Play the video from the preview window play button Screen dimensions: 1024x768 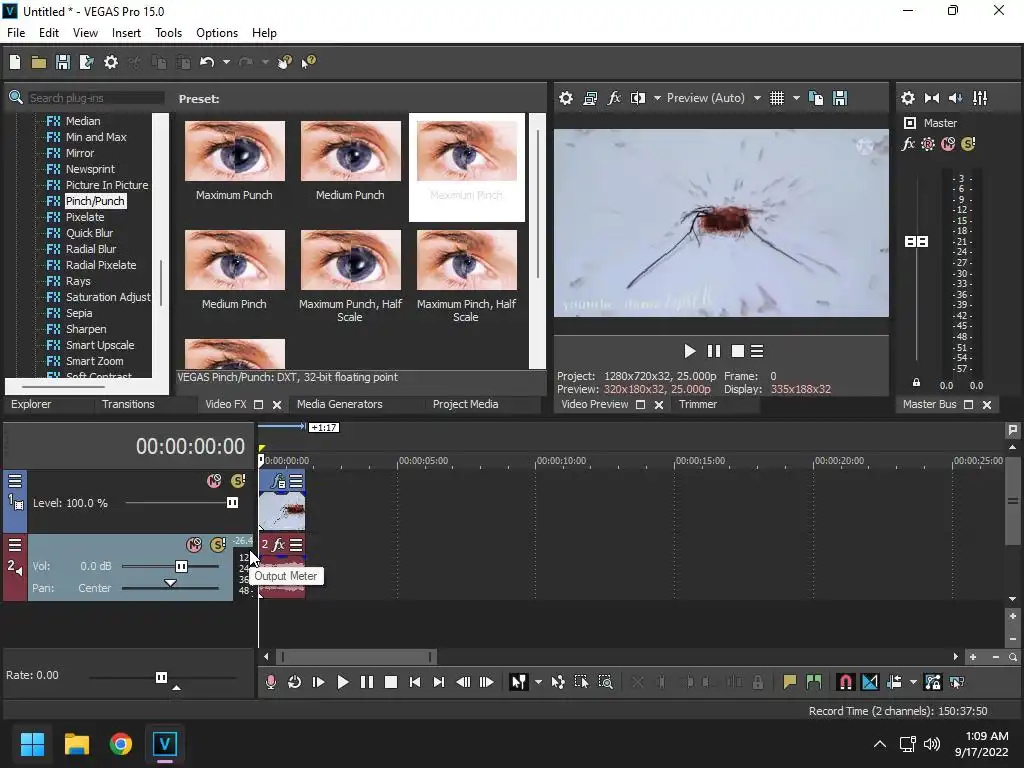pyautogui.click(x=690, y=351)
